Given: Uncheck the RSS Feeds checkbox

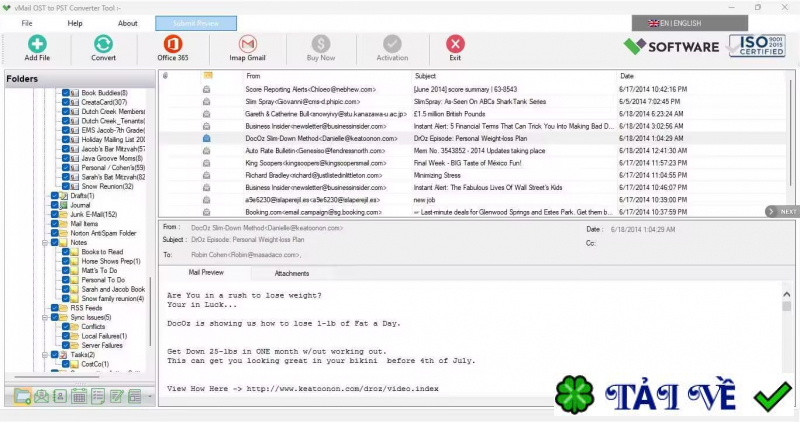Looking at the screenshot, I should click(55, 308).
